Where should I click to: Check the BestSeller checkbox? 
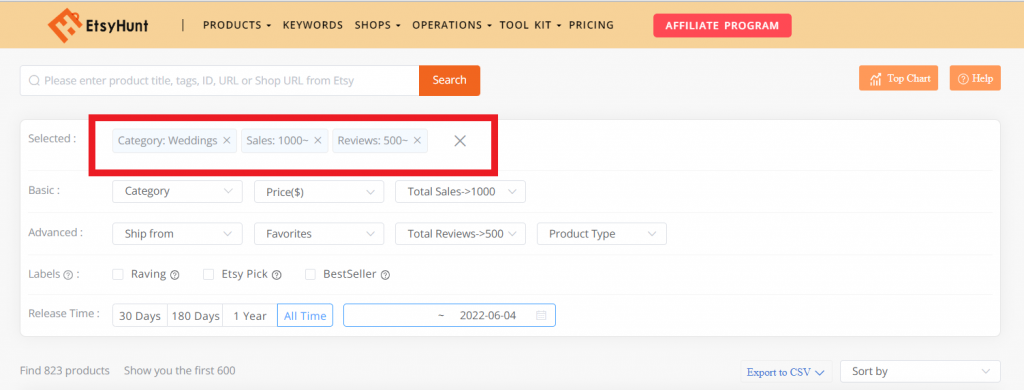[x=311, y=274]
